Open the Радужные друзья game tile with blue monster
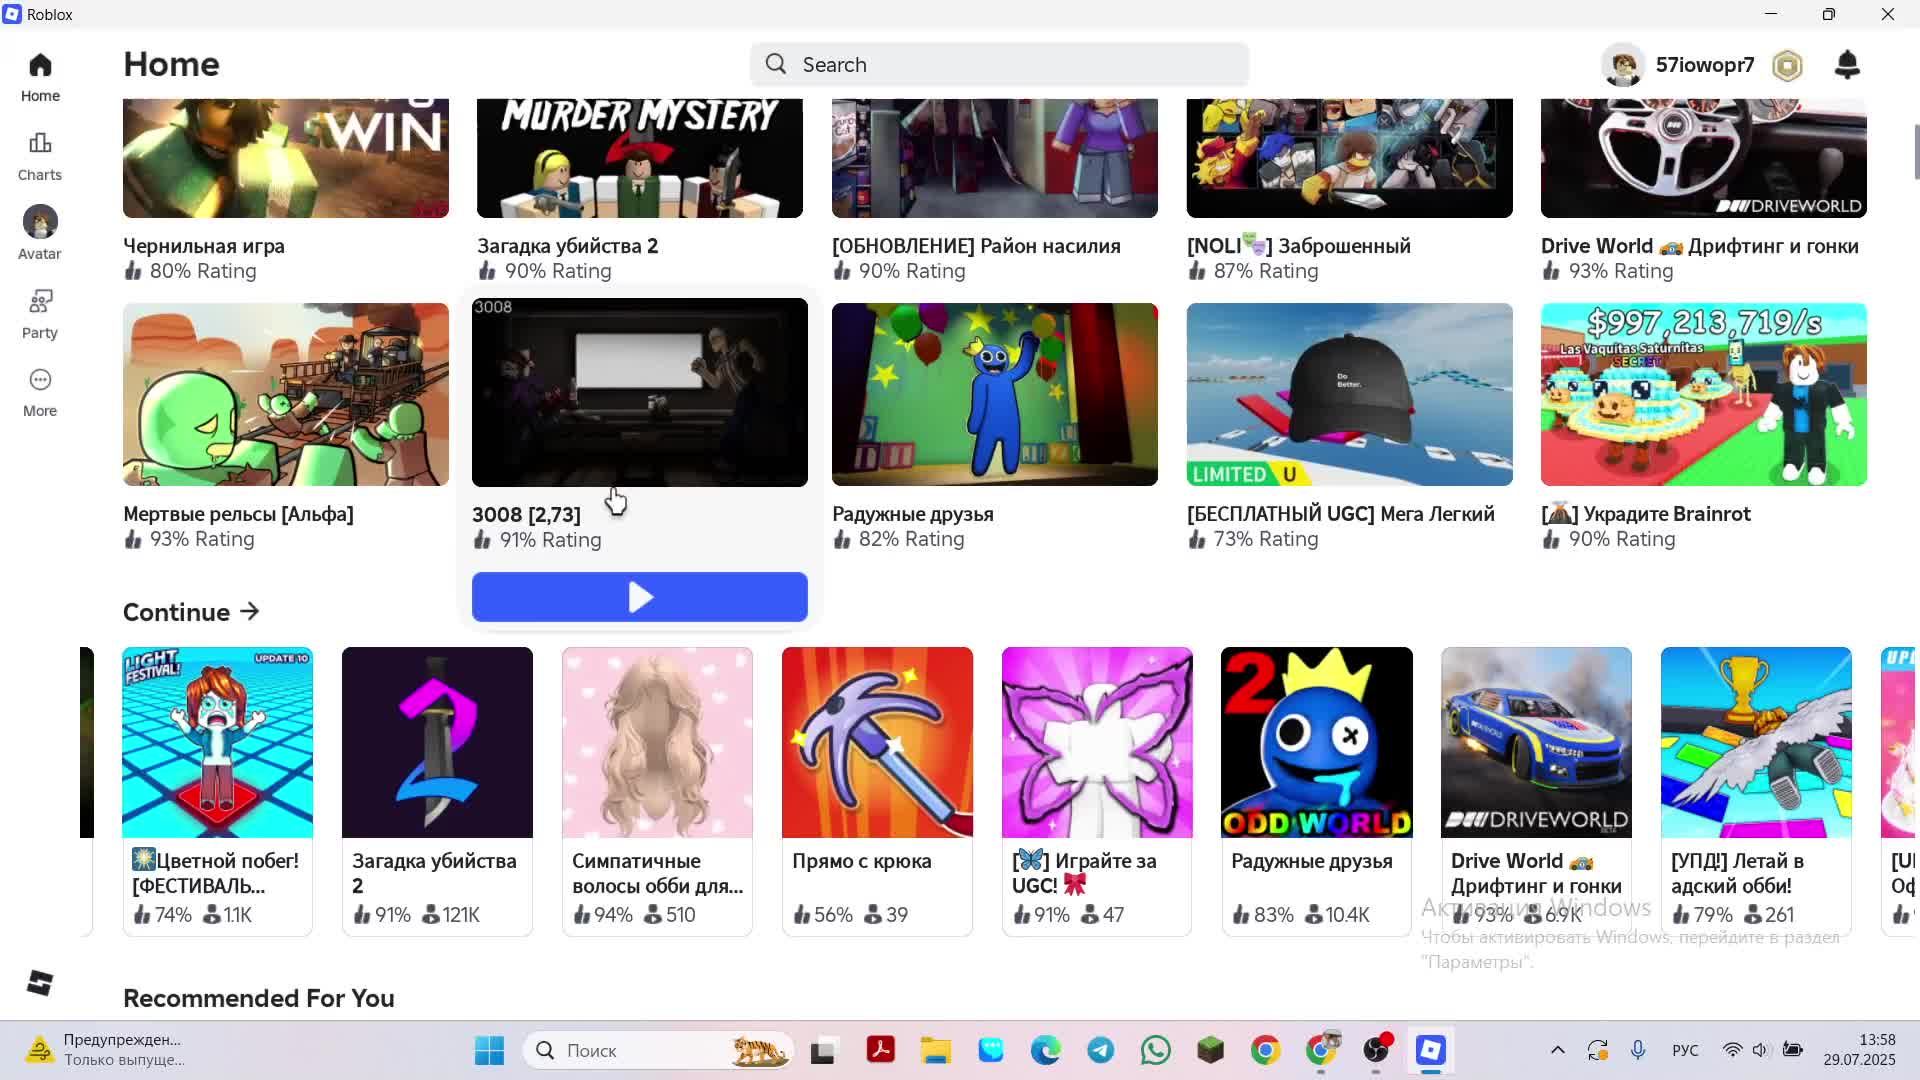Image resolution: width=1920 pixels, height=1080 pixels. (x=994, y=394)
